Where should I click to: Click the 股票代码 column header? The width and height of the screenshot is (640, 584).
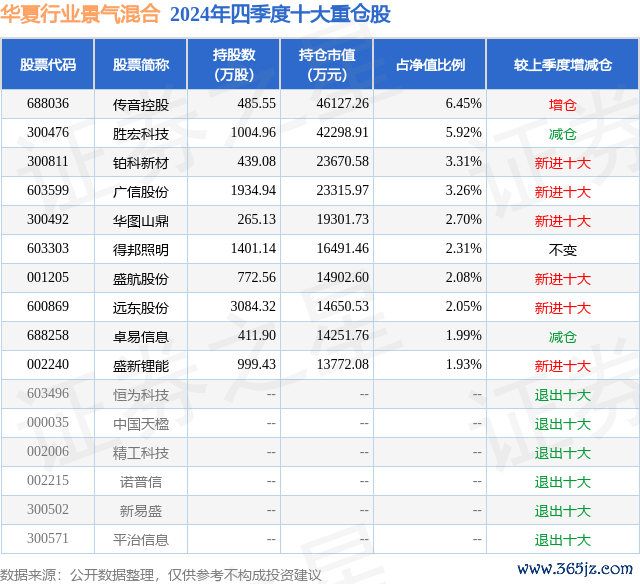[x=48, y=64]
